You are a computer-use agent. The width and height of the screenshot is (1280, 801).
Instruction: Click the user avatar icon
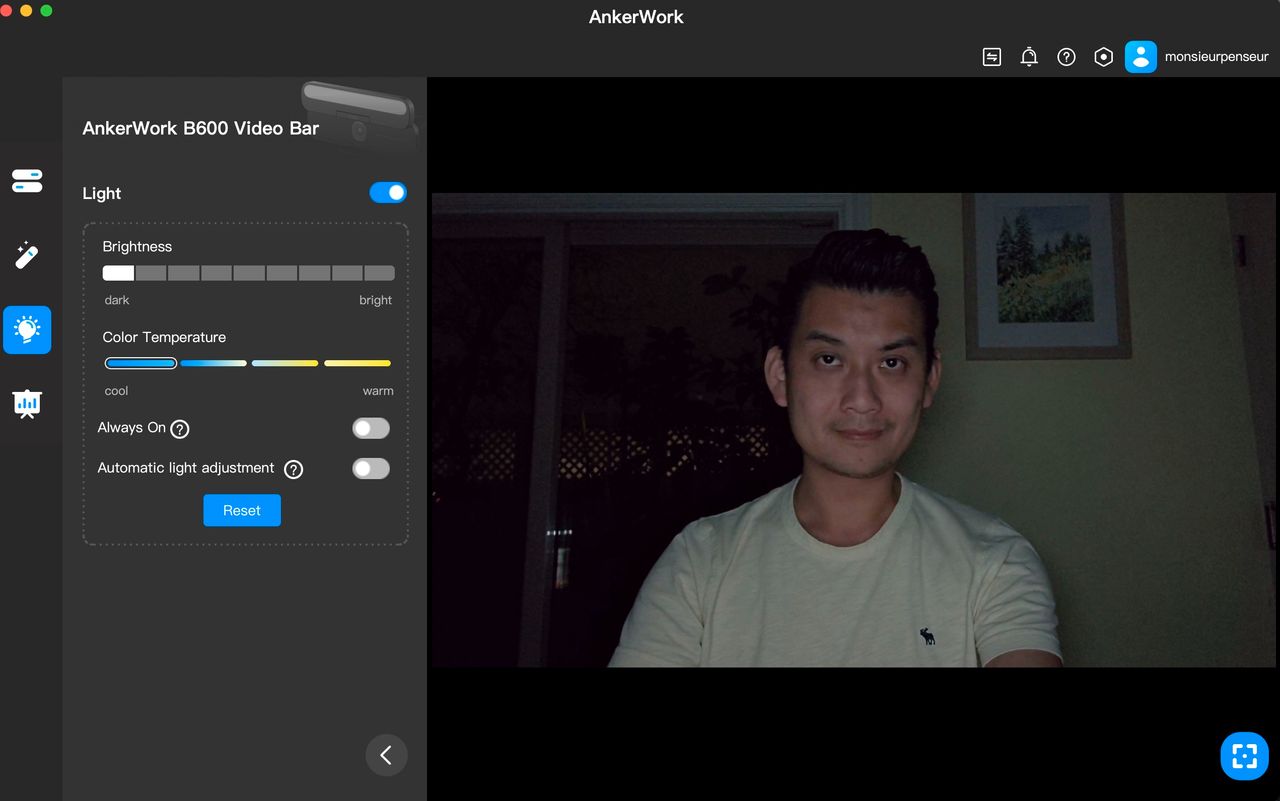[1141, 57]
